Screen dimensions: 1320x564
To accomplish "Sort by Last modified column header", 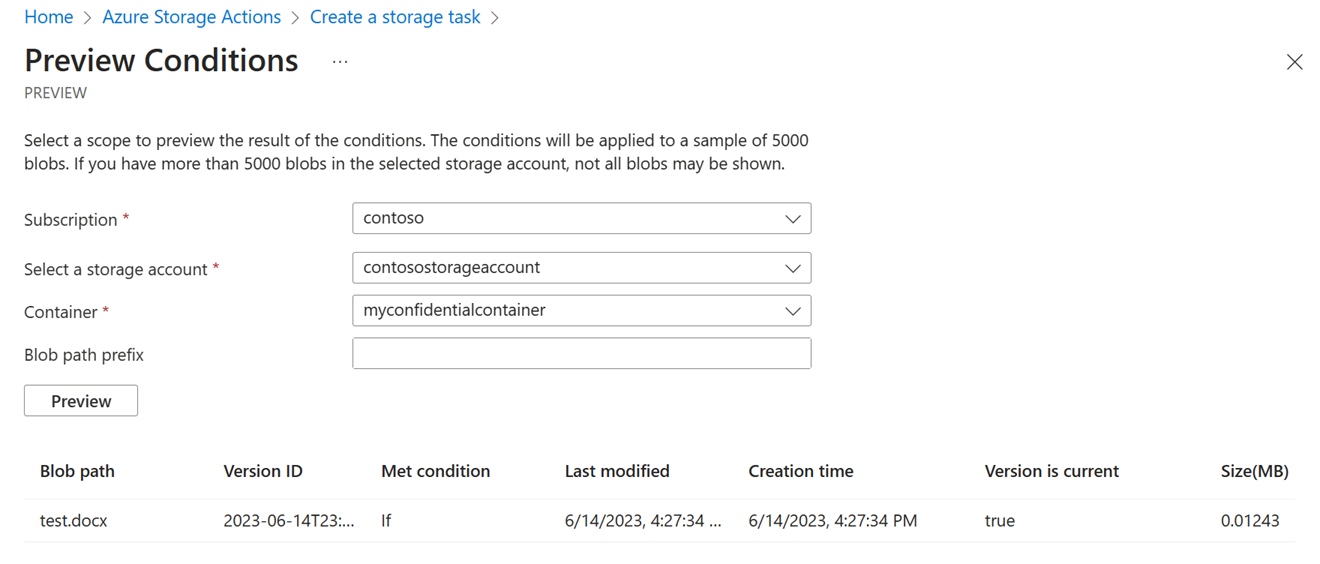I will [617, 471].
